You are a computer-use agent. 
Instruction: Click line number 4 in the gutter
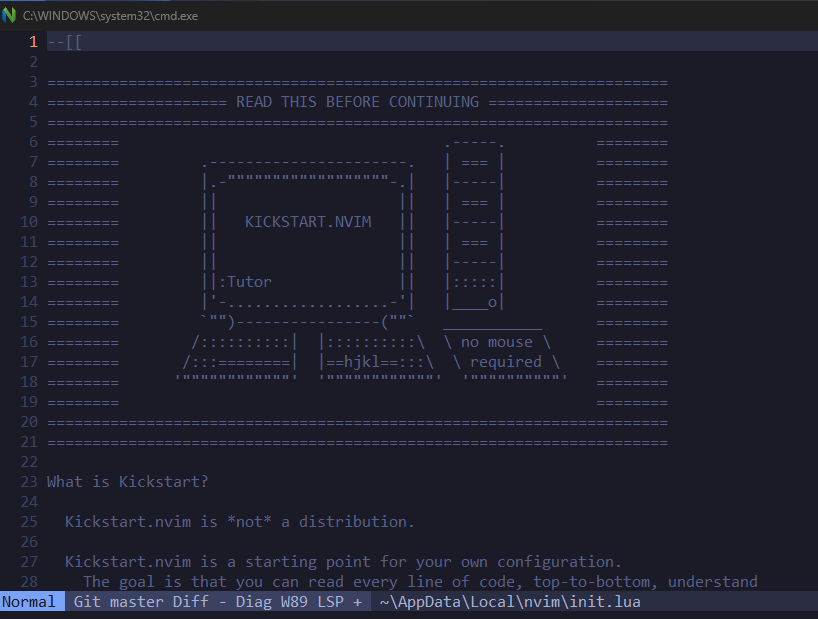33,102
